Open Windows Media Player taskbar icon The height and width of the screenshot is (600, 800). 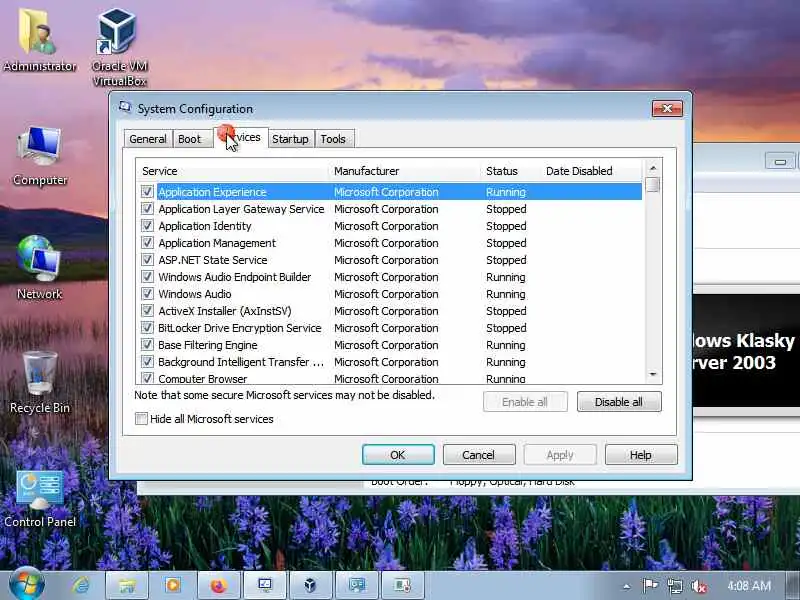tap(172, 585)
